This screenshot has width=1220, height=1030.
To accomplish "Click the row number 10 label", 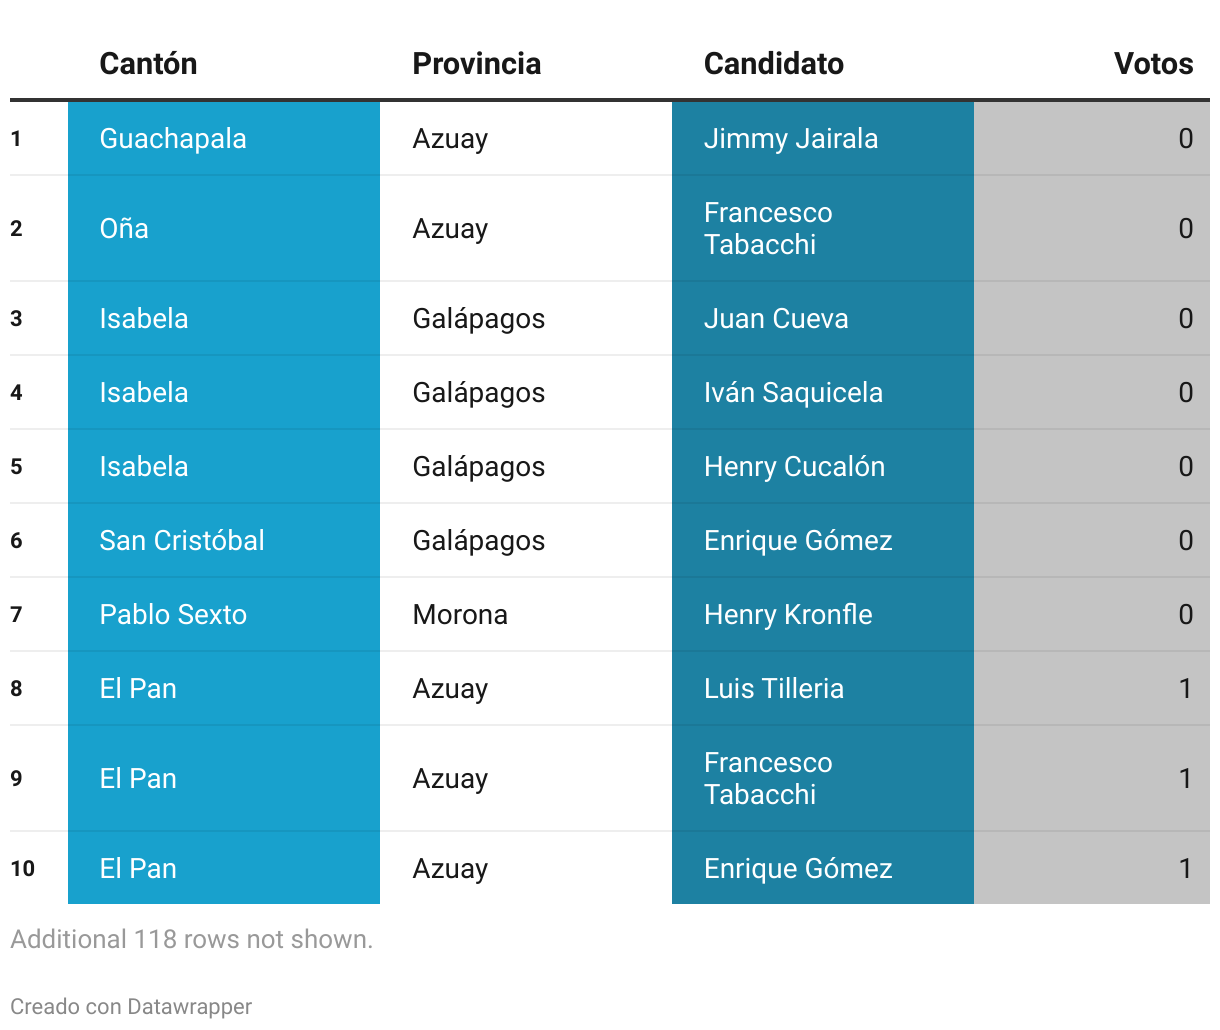I will click(x=23, y=868).
